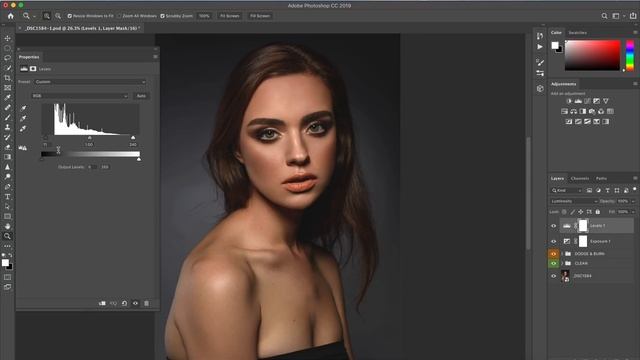Viewport: 640px width, 360px height.
Task: Select the Lasso tool
Action: [7, 58]
